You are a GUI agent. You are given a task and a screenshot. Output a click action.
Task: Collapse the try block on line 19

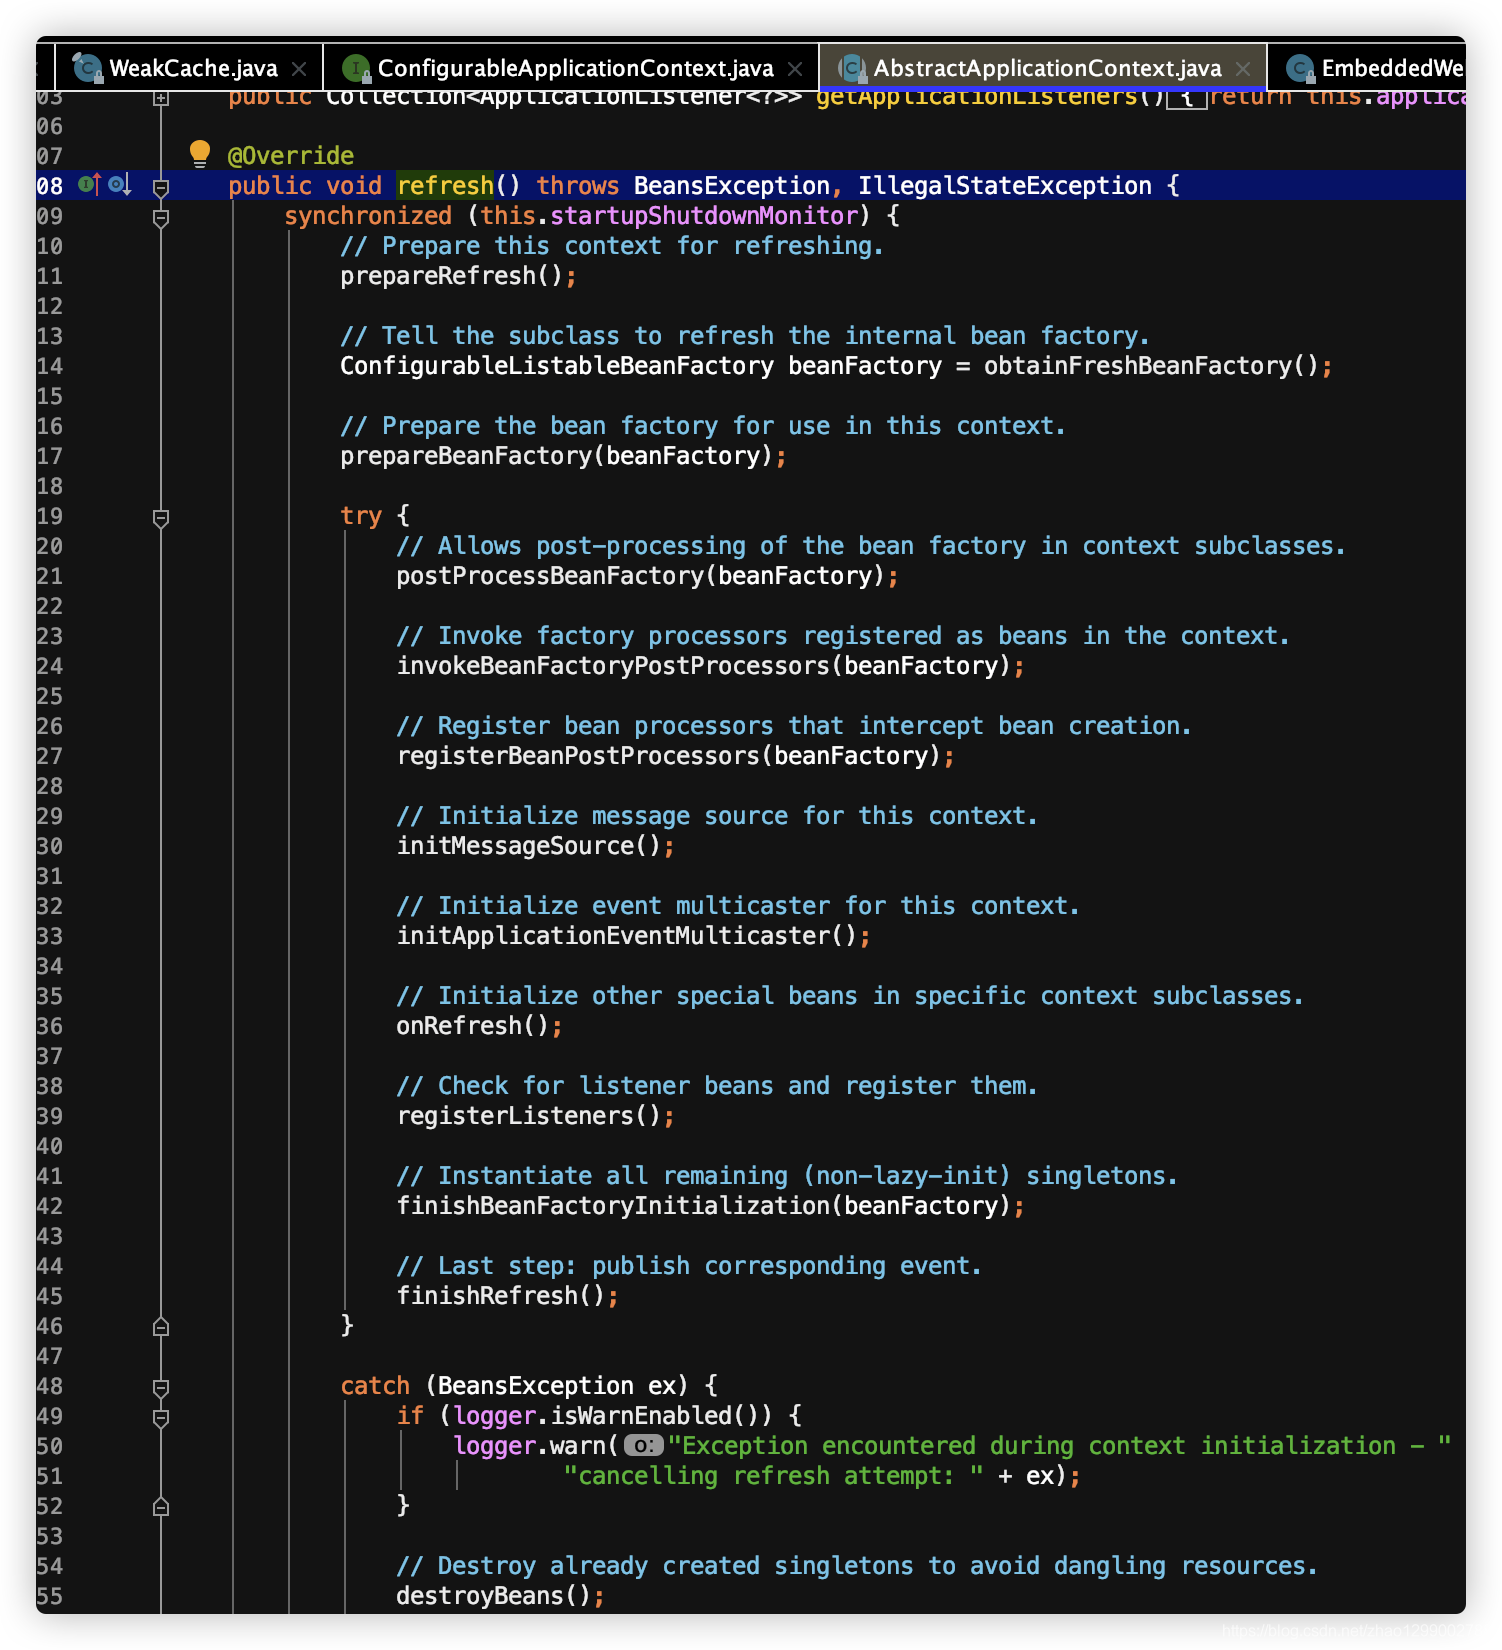161,518
